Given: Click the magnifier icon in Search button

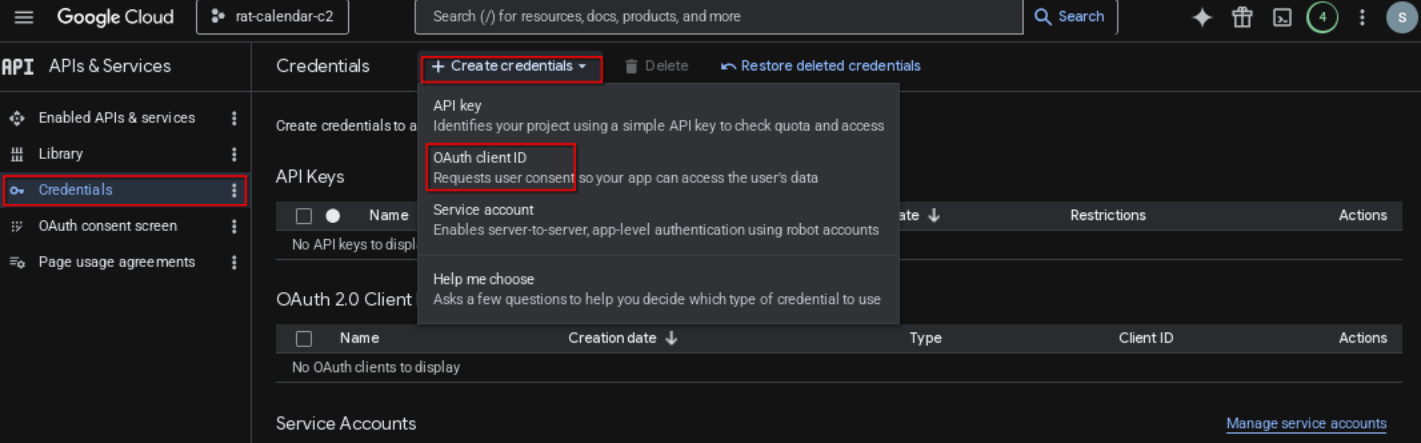Looking at the screenshot, I should coord(1043,17).
